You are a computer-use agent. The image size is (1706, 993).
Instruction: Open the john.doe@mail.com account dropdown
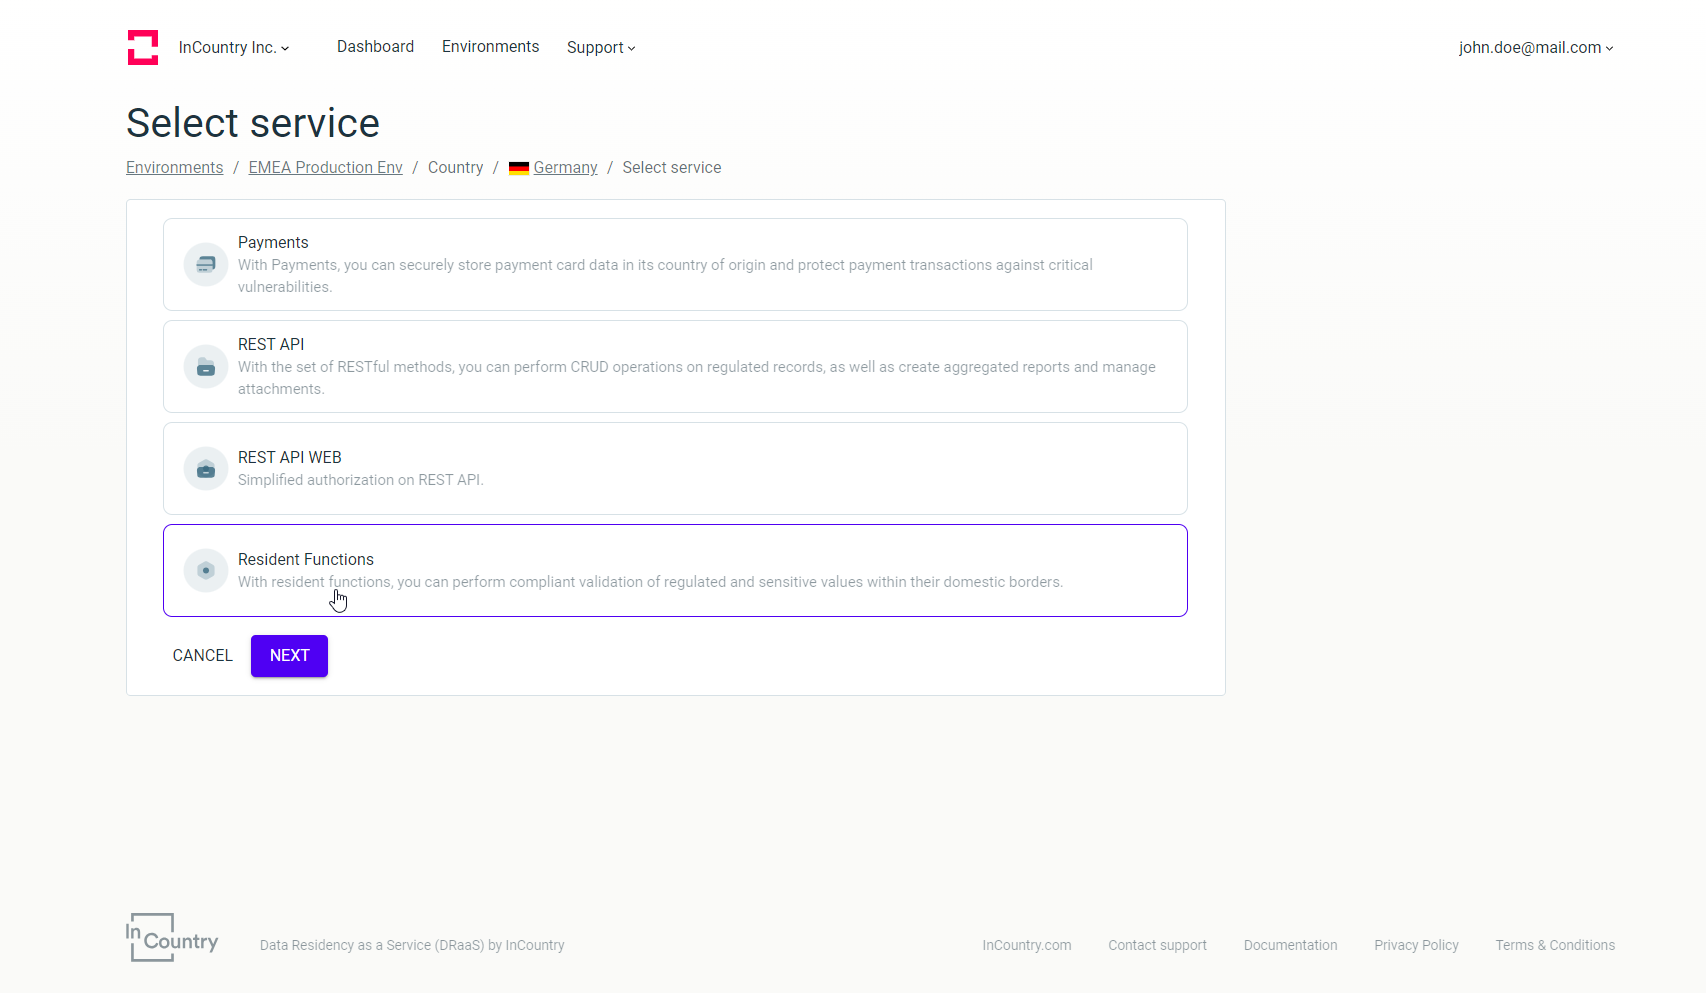1535,47
